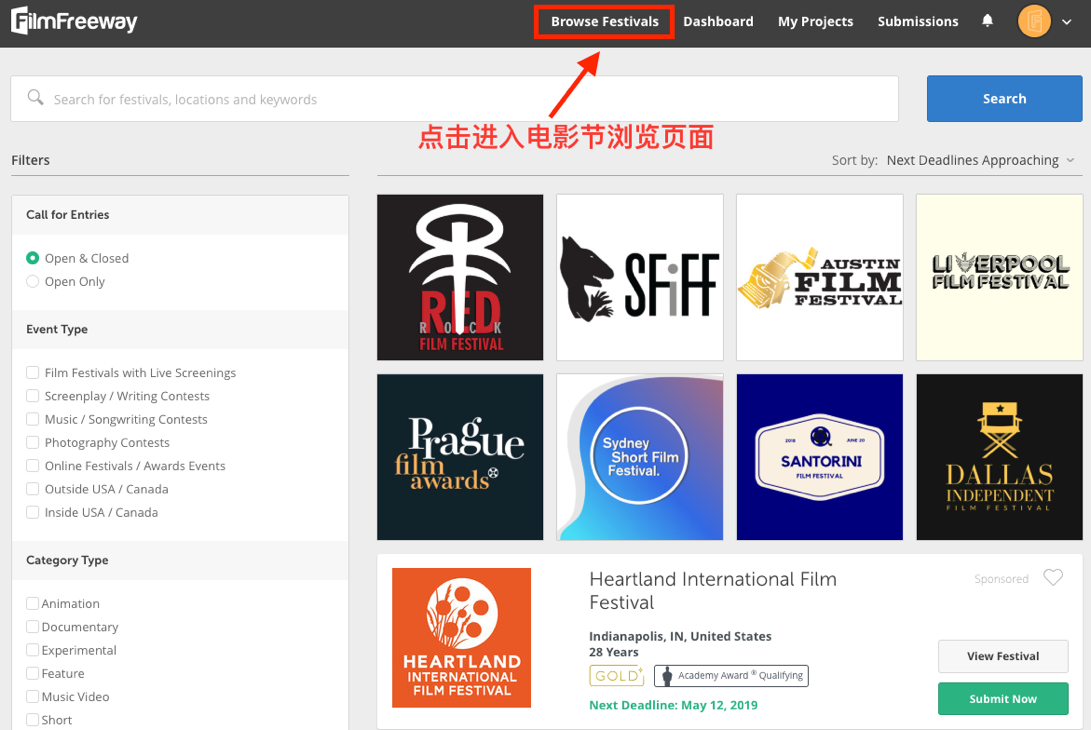
Task: Open Heartland International Film Festival title
Action: pos(712,591)
